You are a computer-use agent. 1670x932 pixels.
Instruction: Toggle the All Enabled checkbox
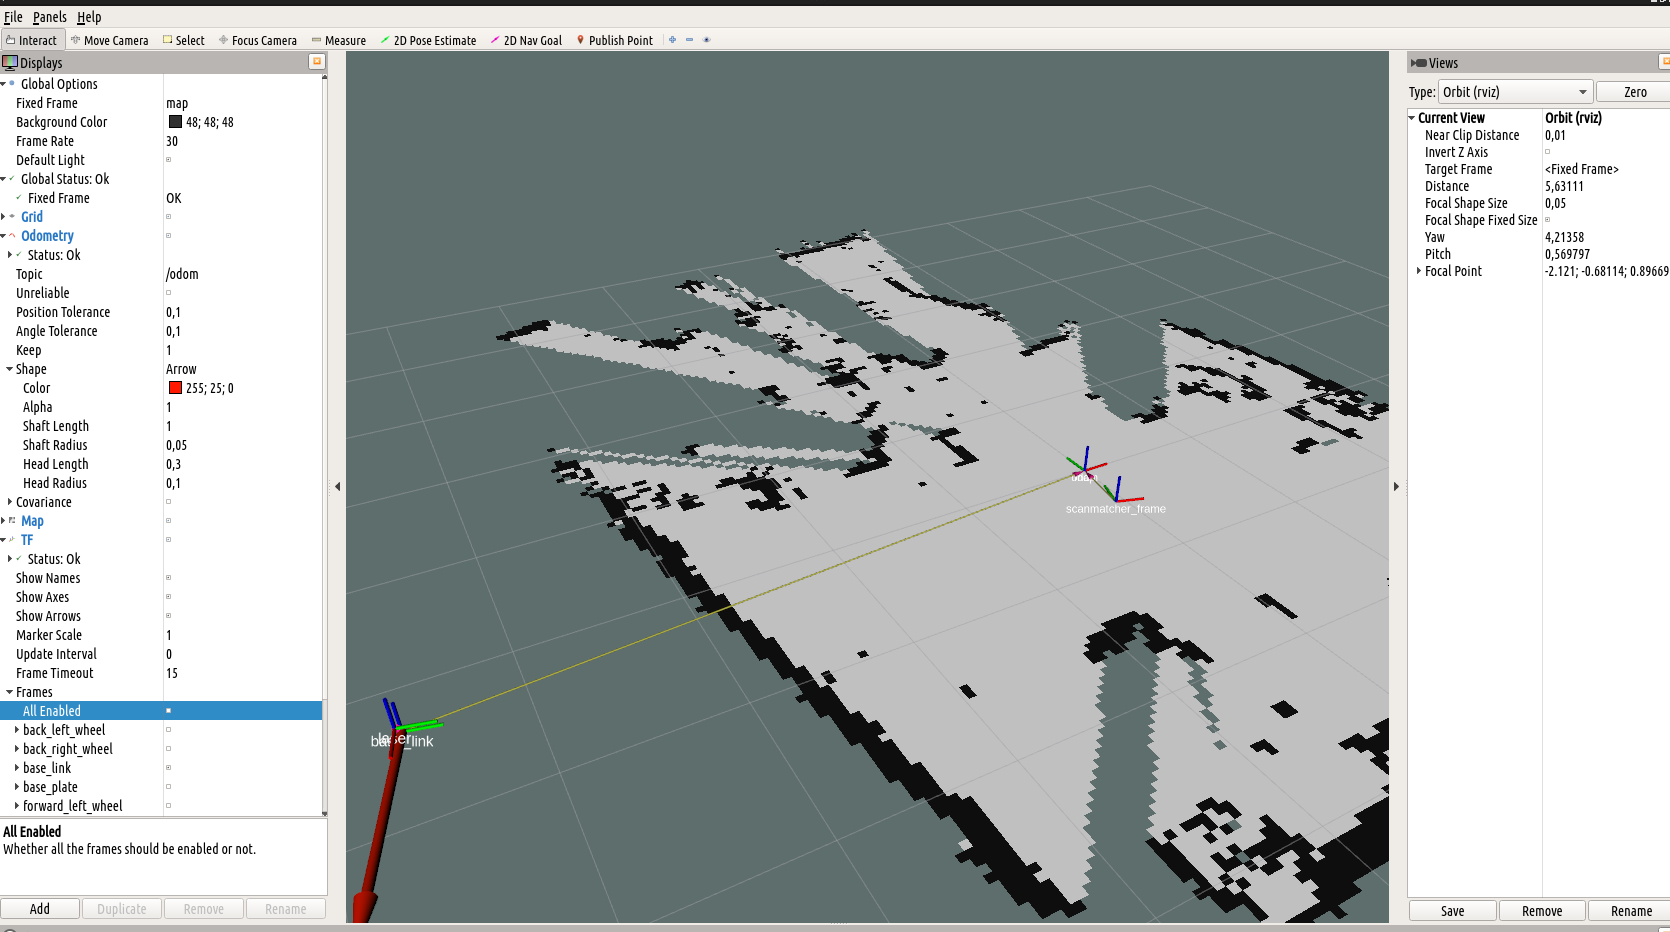coord(168,711)
